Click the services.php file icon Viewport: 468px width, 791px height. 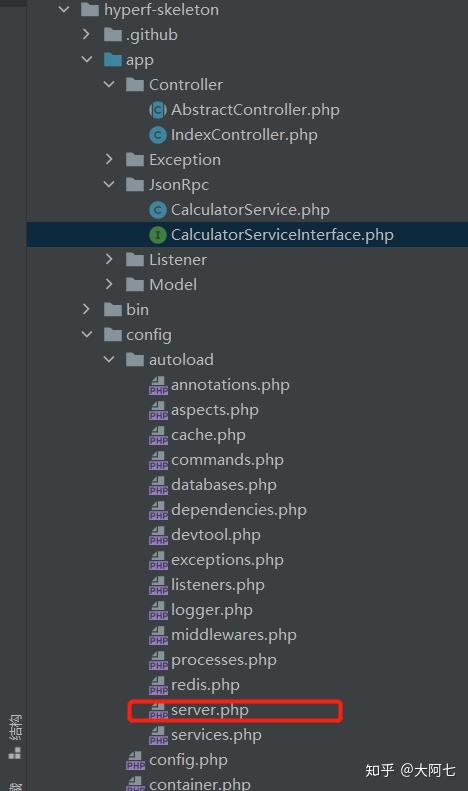point(158,735)
